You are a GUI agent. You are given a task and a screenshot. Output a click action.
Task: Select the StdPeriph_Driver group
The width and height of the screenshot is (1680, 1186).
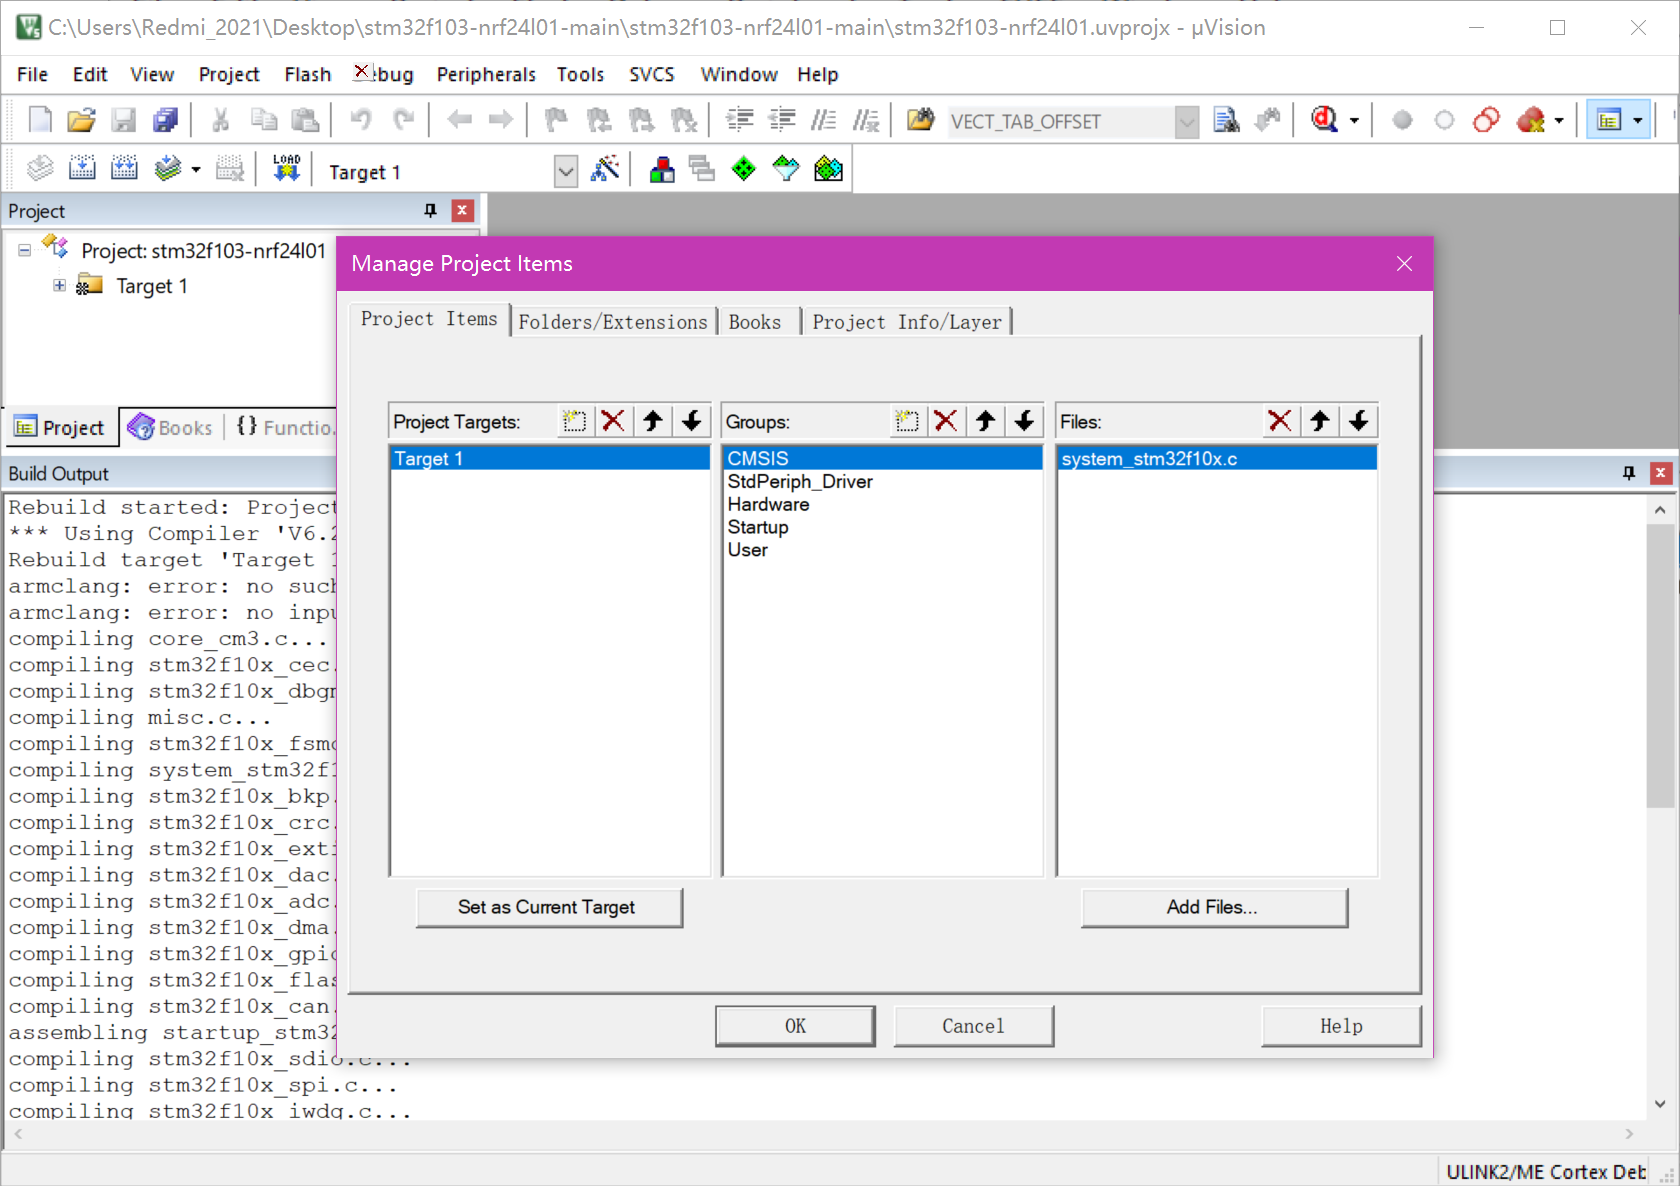click(882, 482)
